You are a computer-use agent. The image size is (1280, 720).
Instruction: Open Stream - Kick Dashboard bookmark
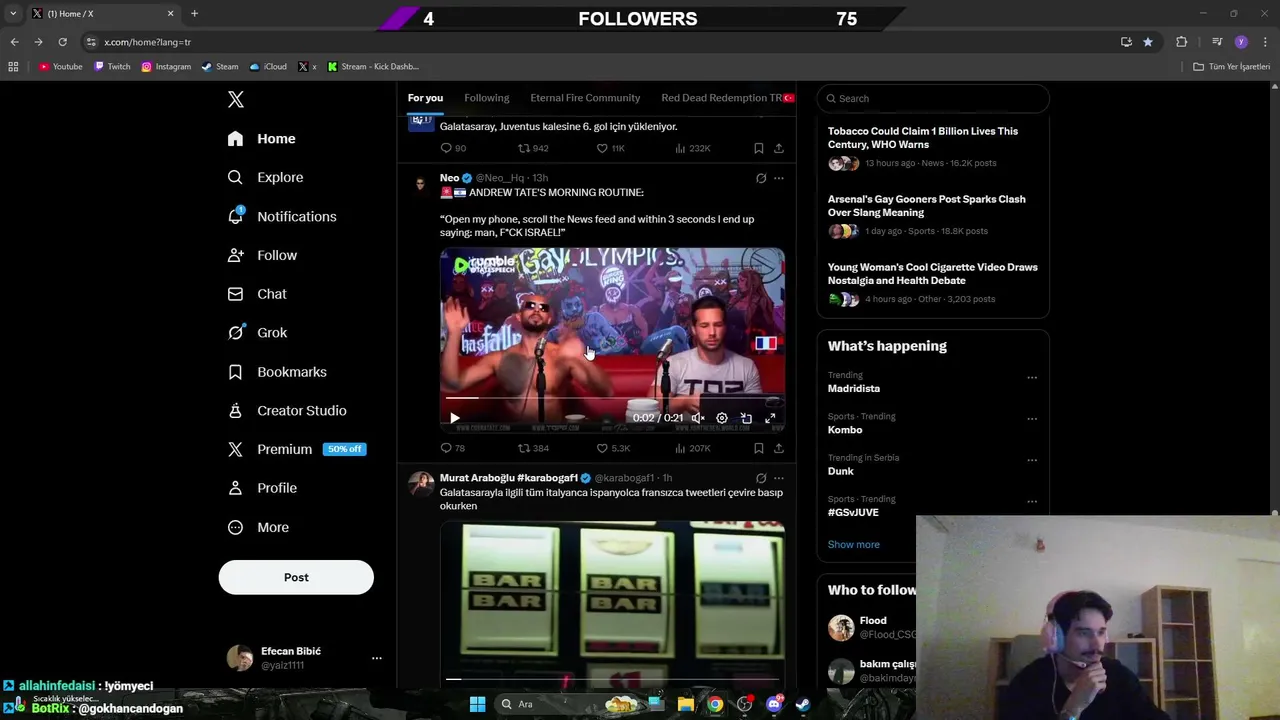click(x=373, y=67)
